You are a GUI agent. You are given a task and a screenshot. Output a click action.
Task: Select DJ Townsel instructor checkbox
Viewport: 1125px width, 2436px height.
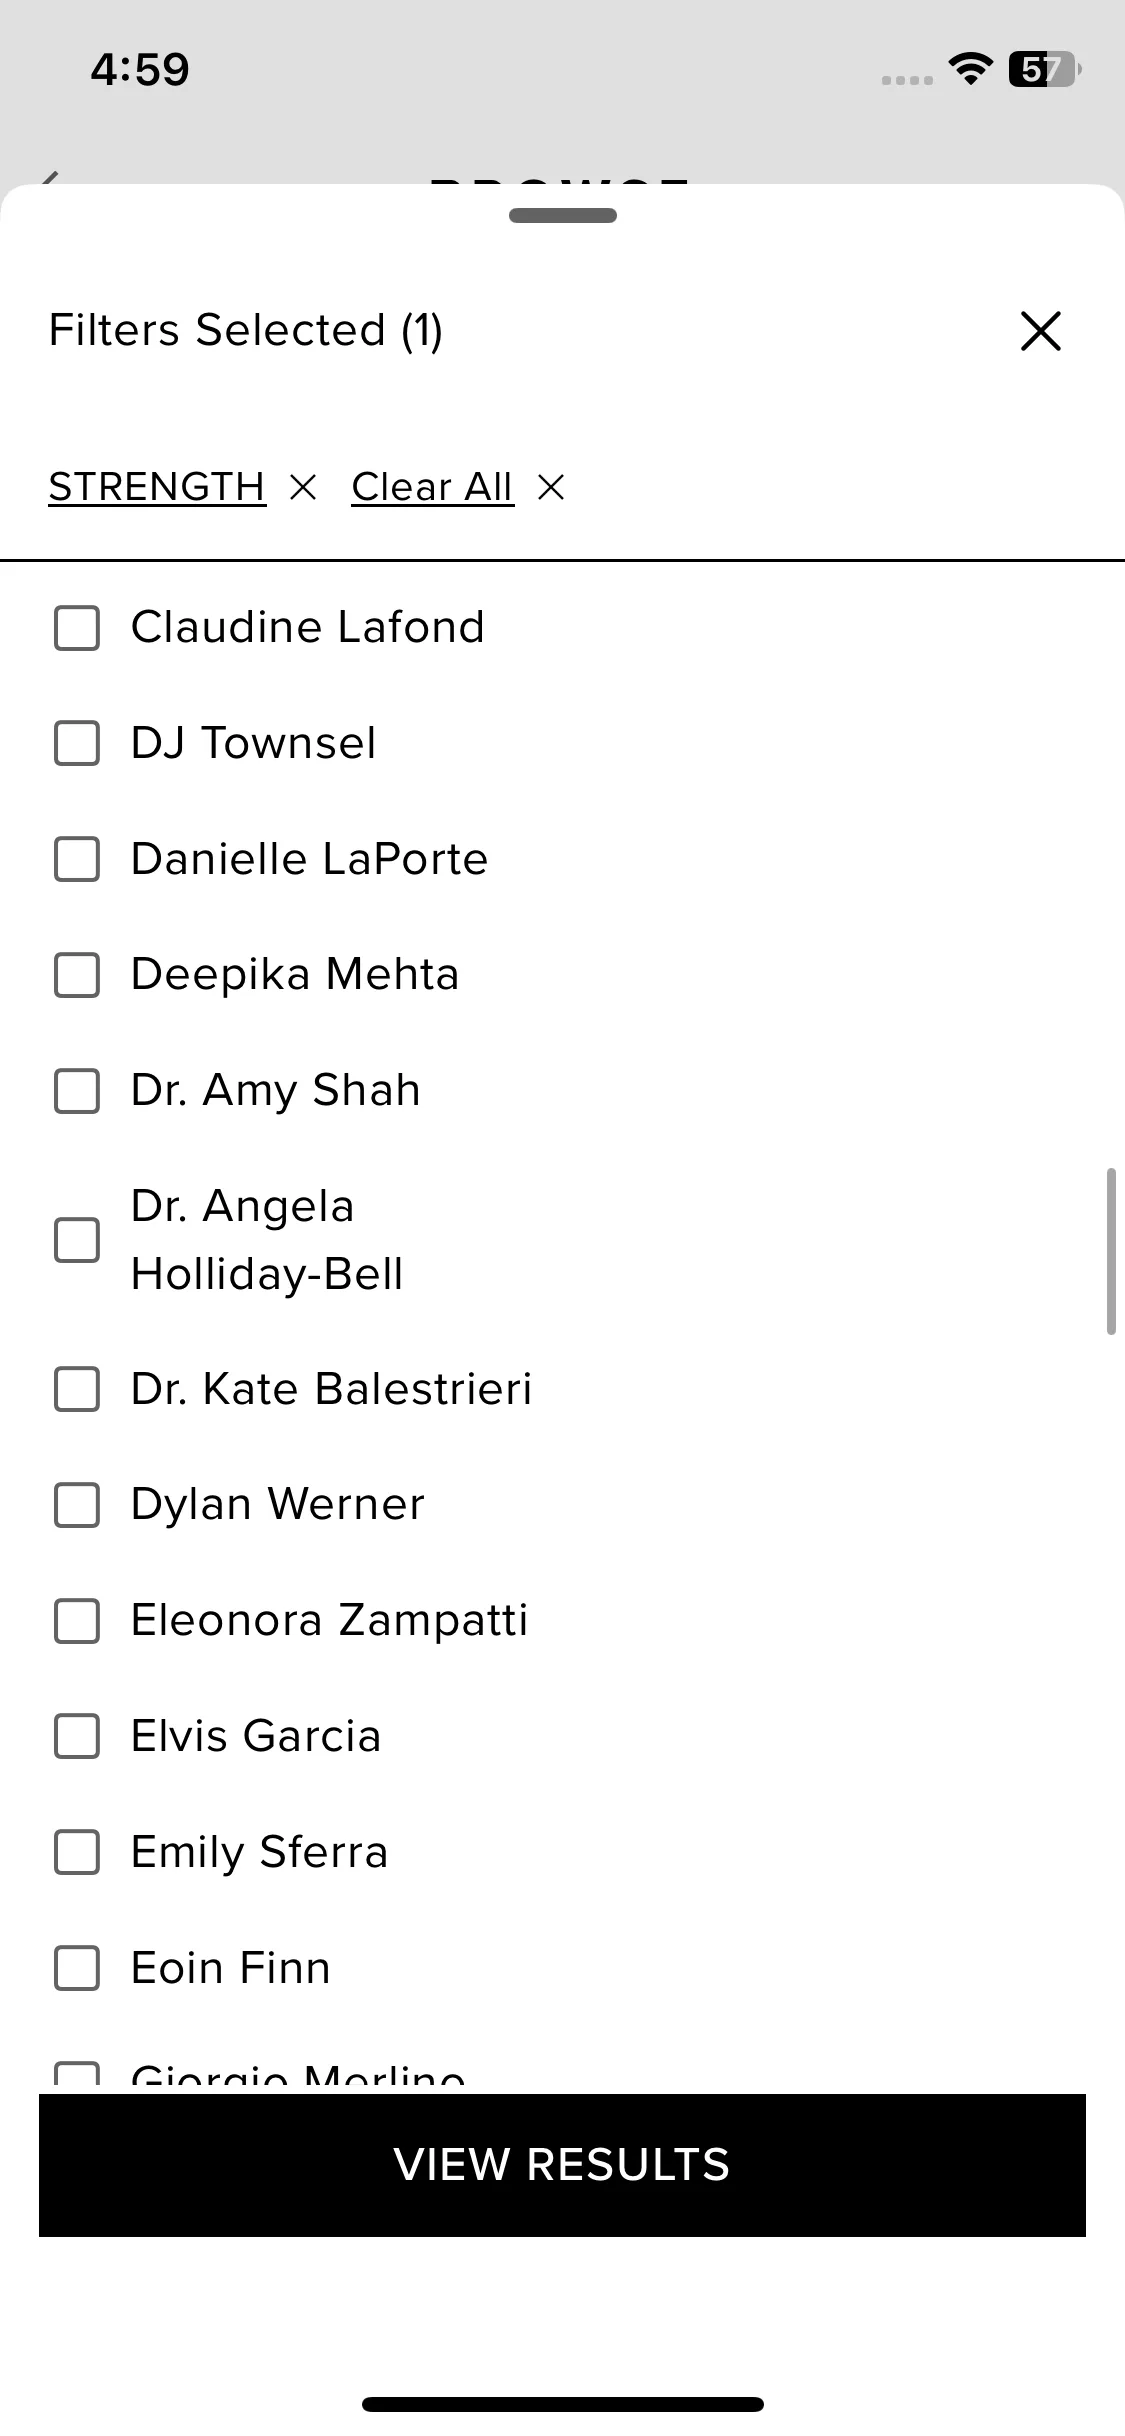pyautogui.click(x=77, y=744)
